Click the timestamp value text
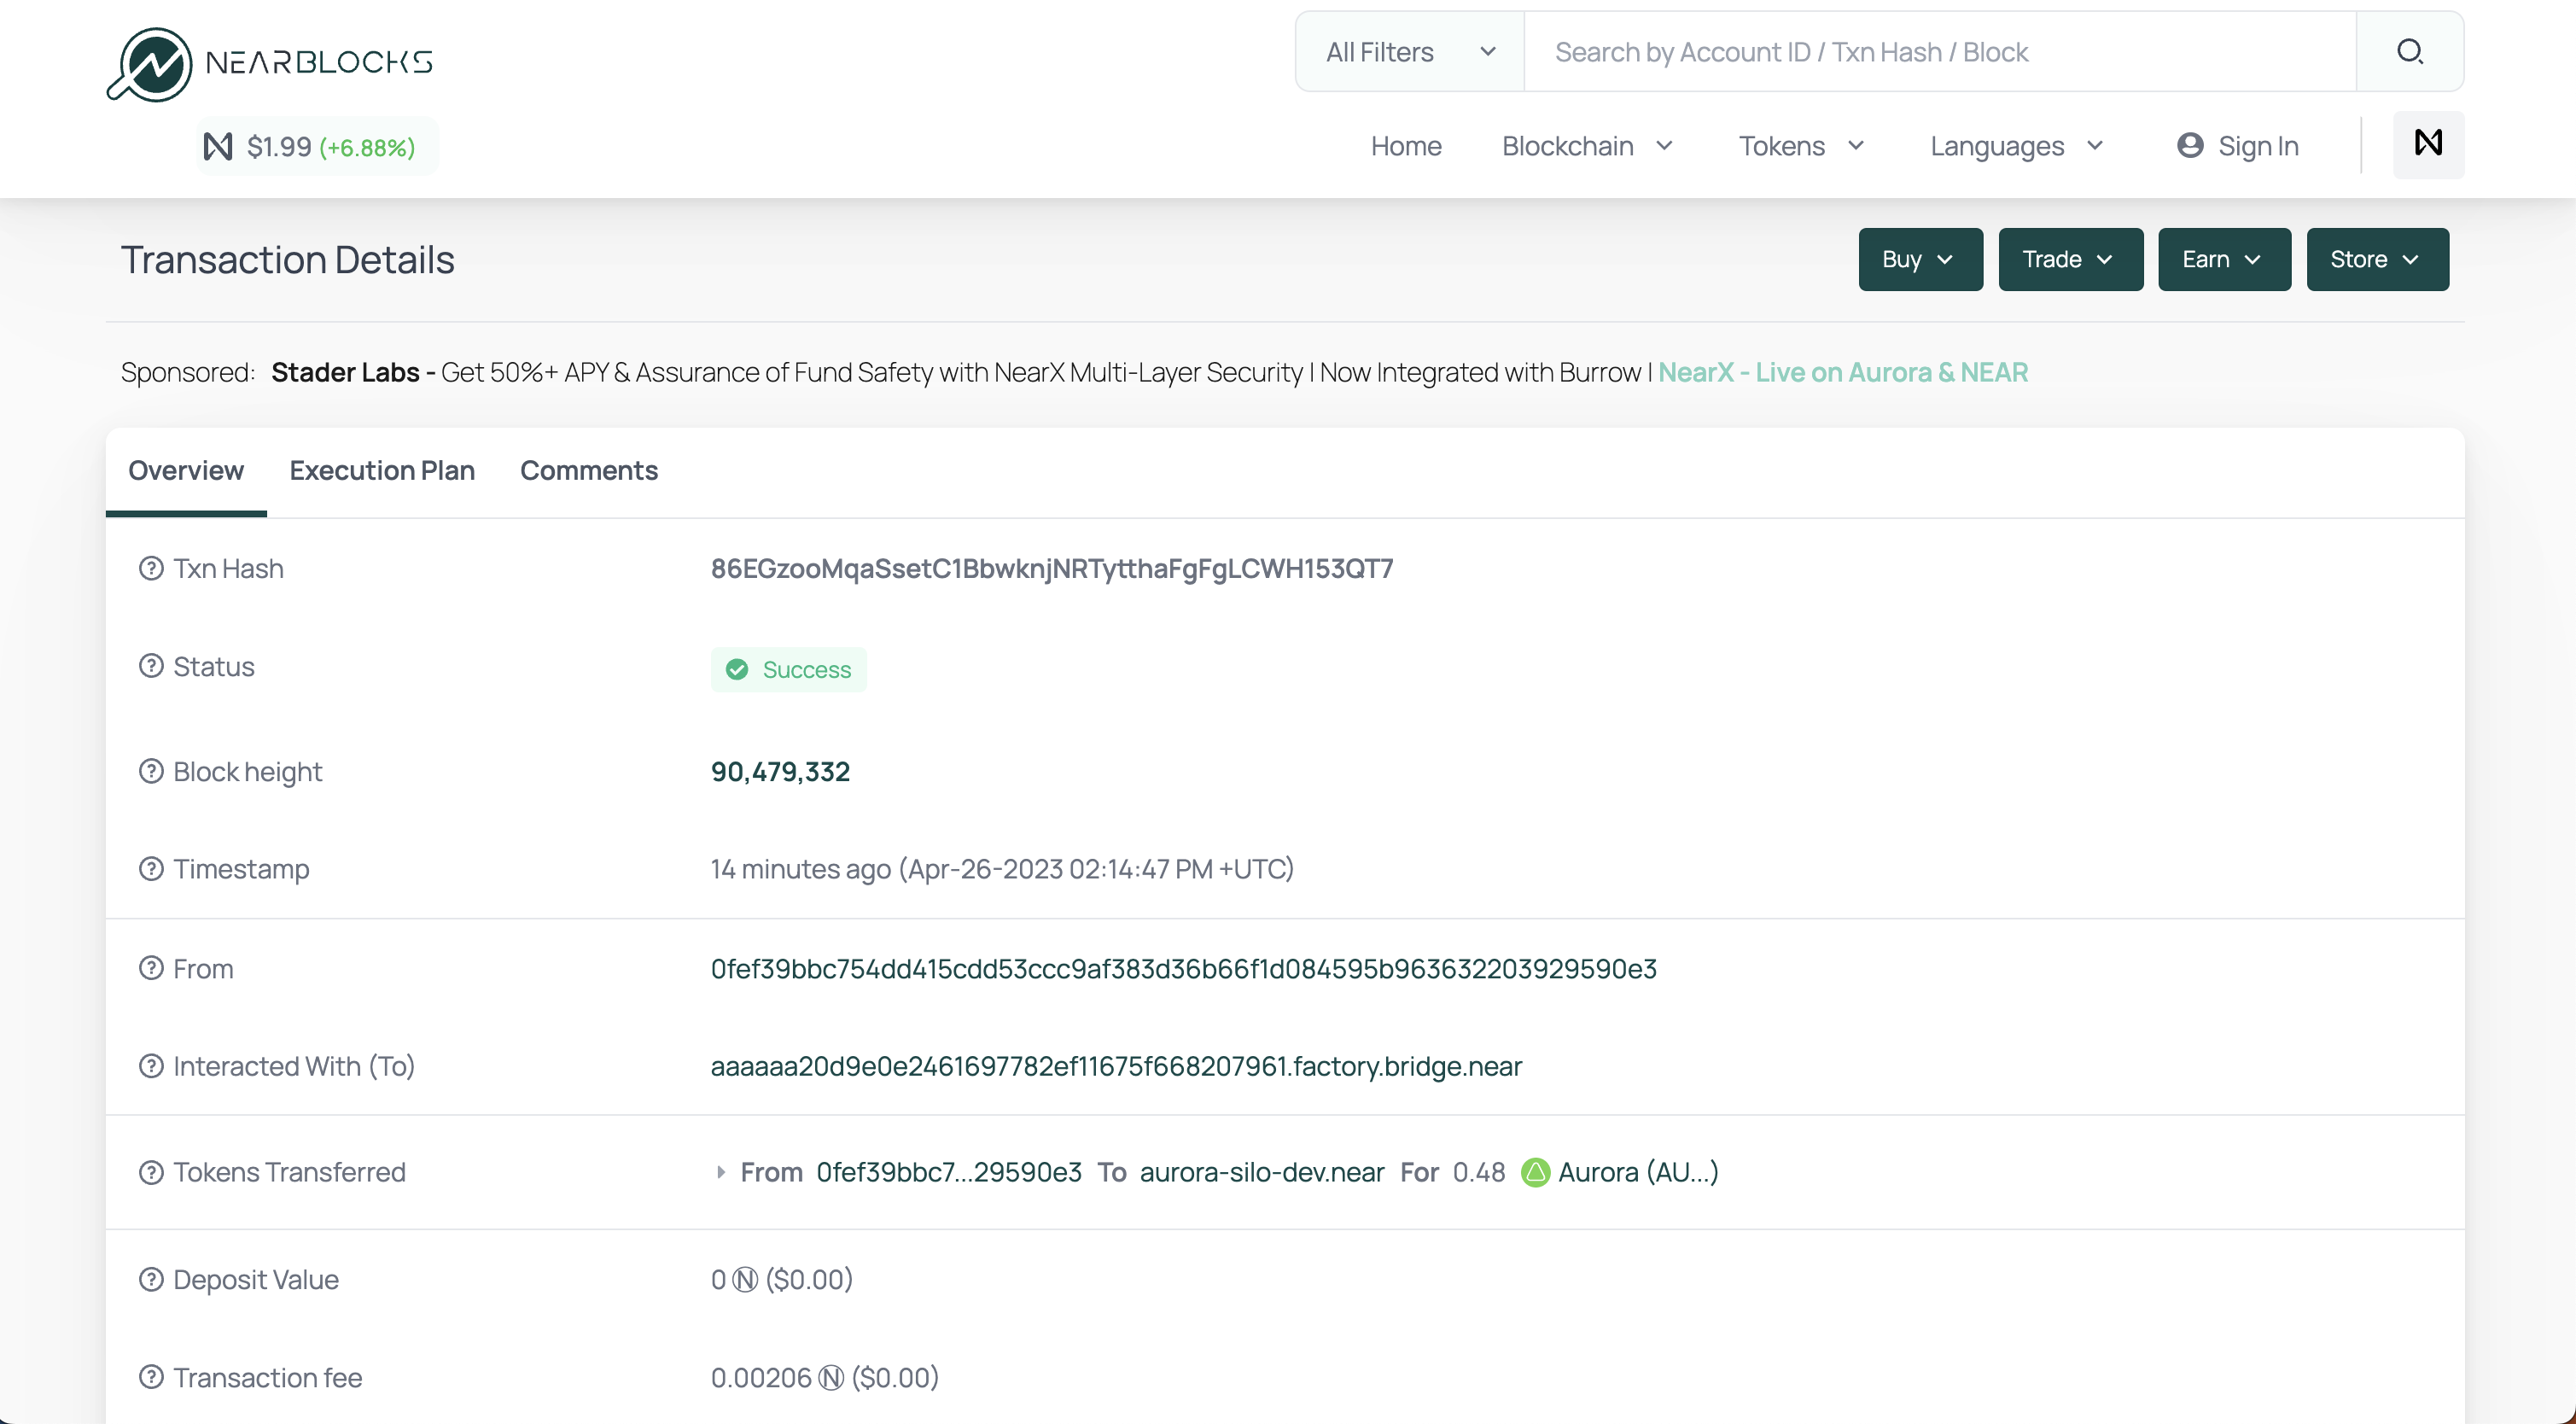Viewport: 2576px width, 1424px height. click(x=1002, y=868)
